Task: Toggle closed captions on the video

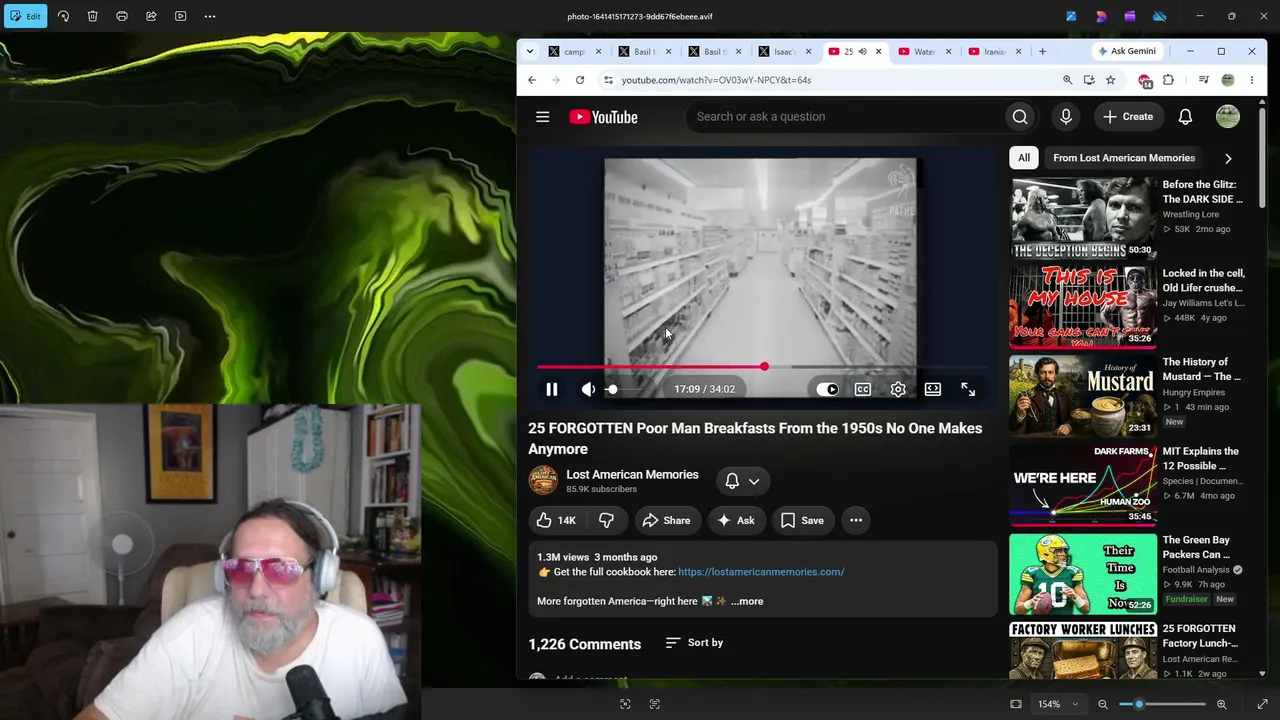Action: pyautogui.click(x=863, y=389)
